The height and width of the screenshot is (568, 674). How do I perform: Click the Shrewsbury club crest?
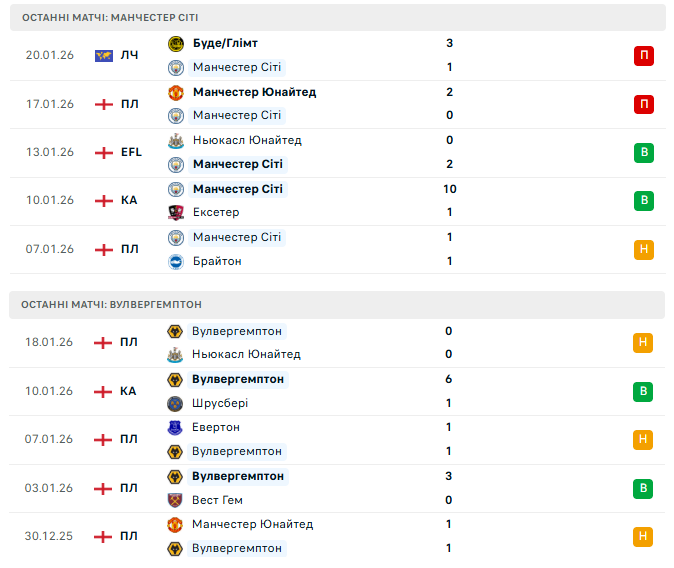(176, 403)
